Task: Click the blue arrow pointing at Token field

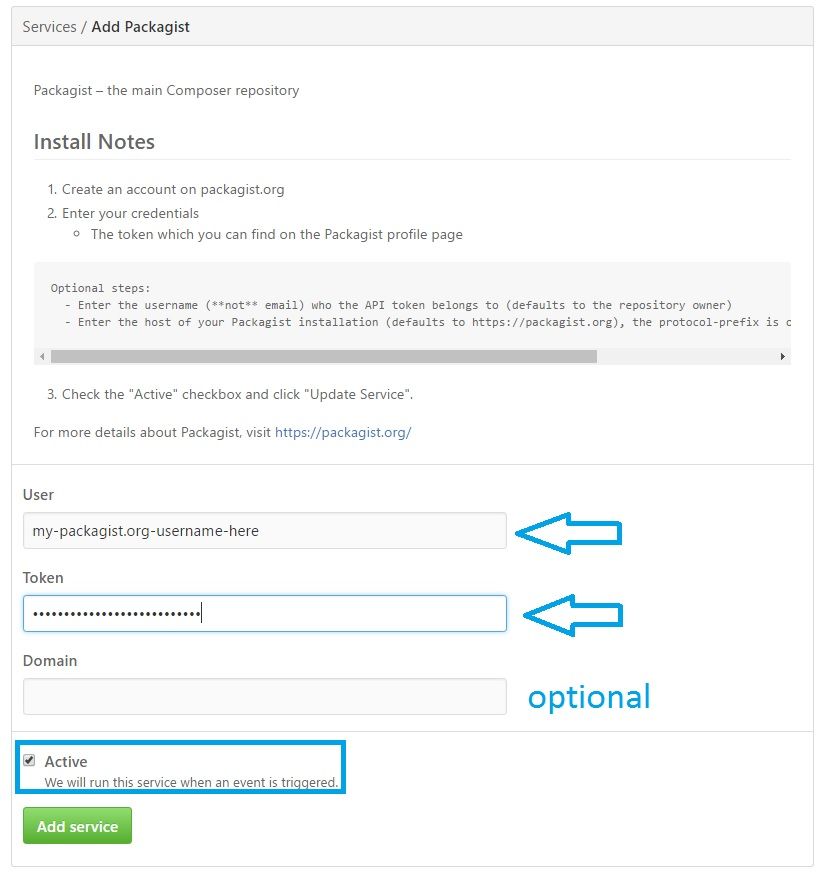Action: point(572,615)
